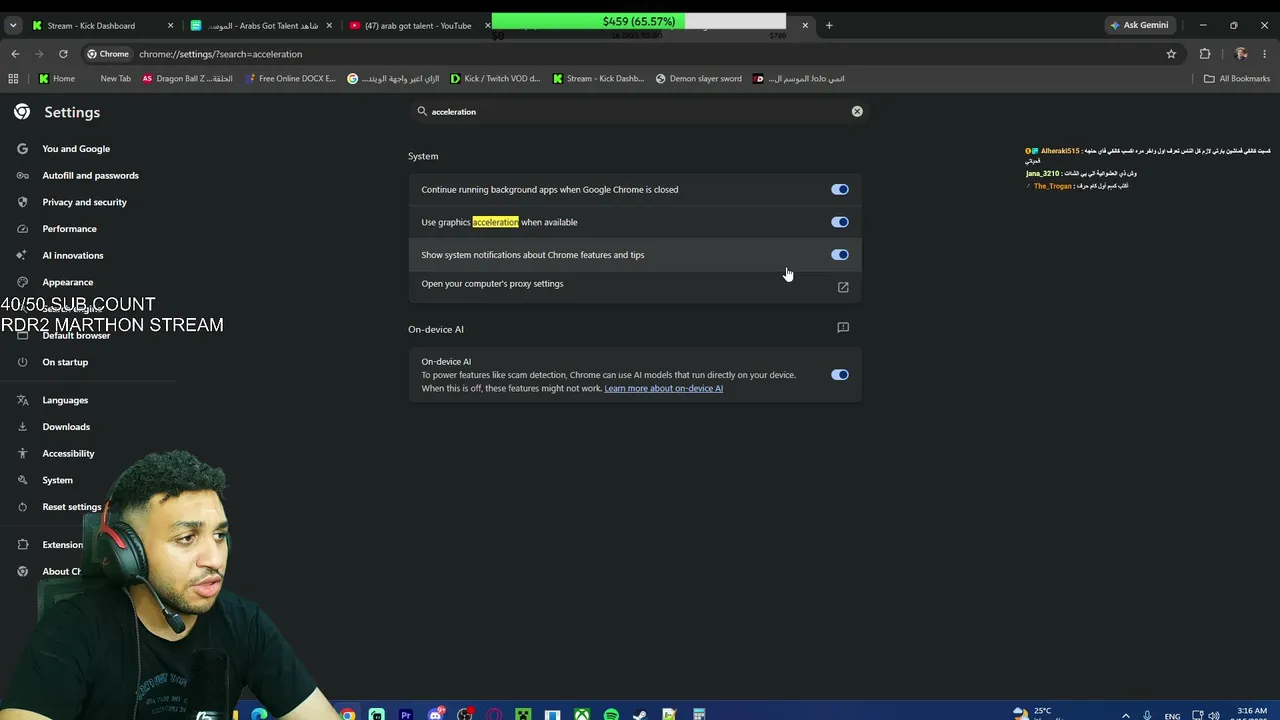This screenshot has width=1280, height=720.
Task: Select Performance in the settings sidebar
Action: pyautogui.click(x=69, y=229)
